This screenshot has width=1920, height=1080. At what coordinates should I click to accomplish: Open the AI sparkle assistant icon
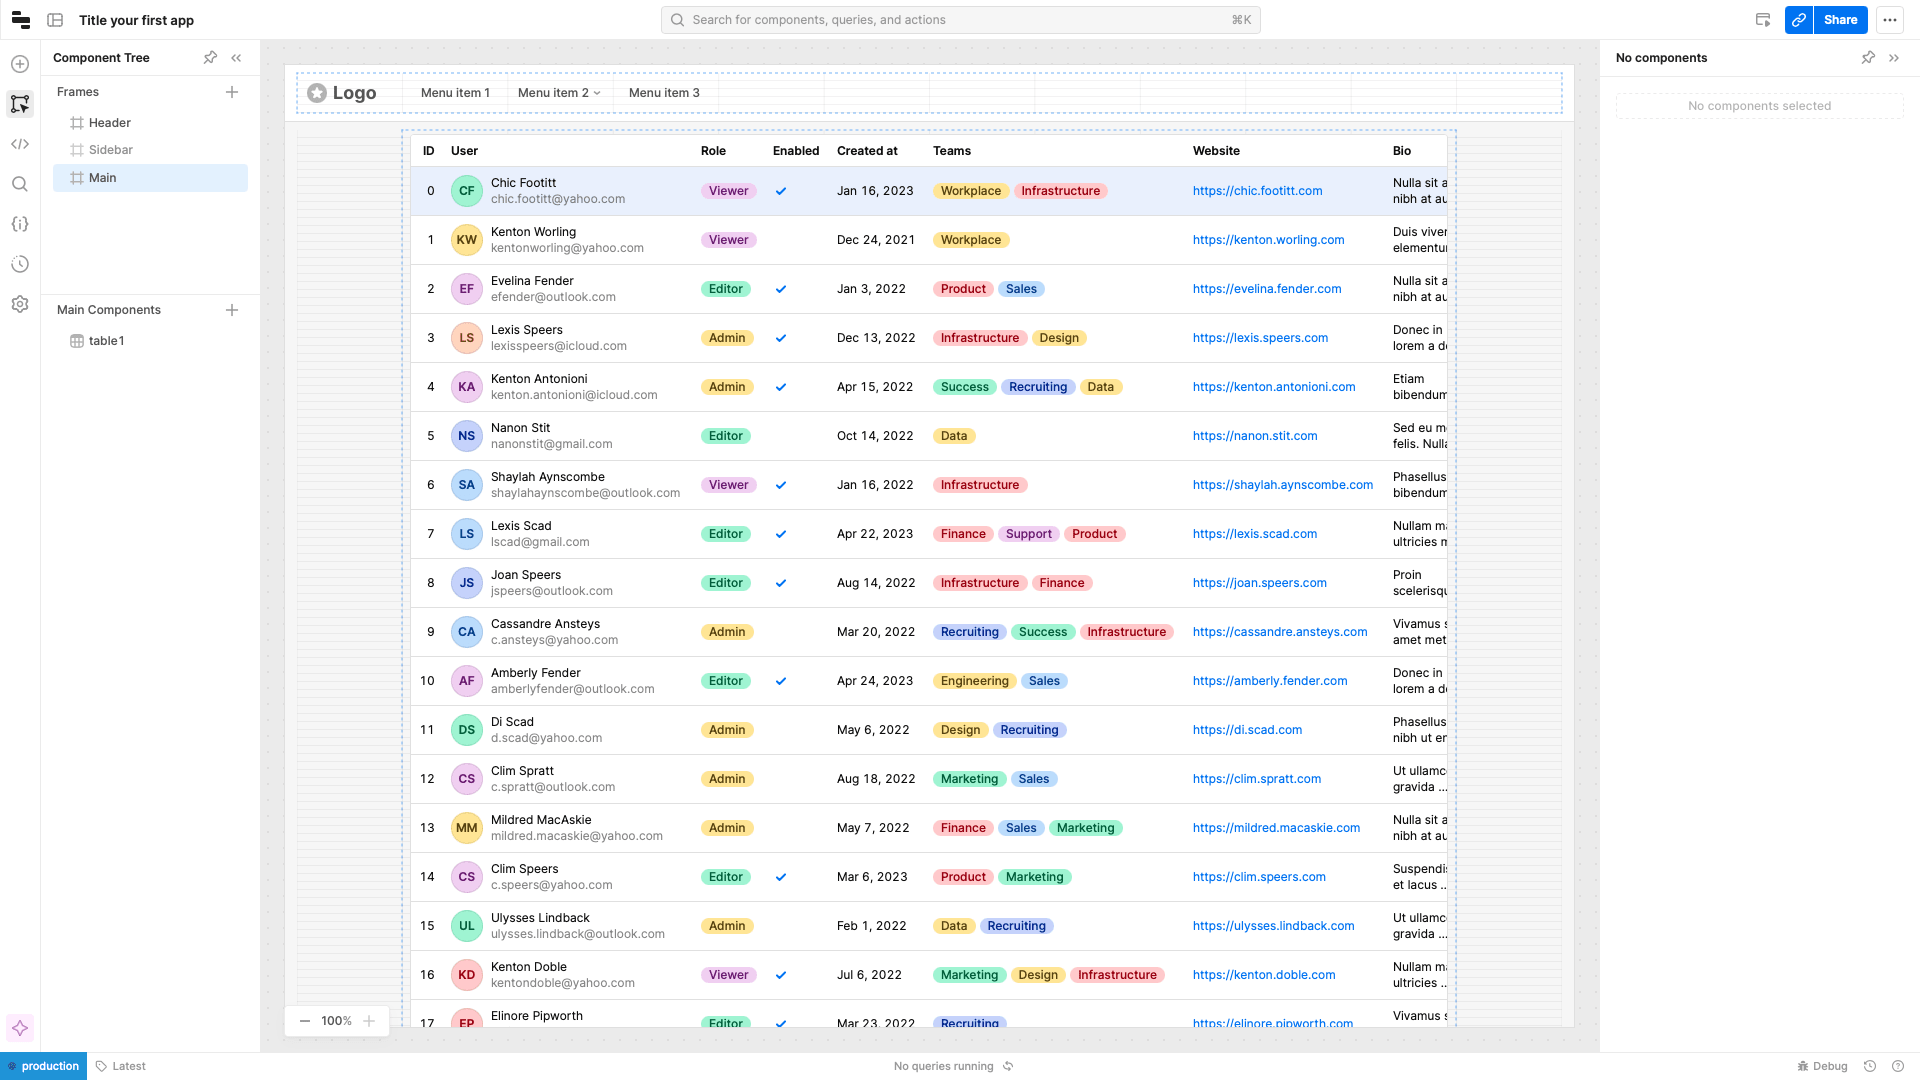pos(20,1028)
